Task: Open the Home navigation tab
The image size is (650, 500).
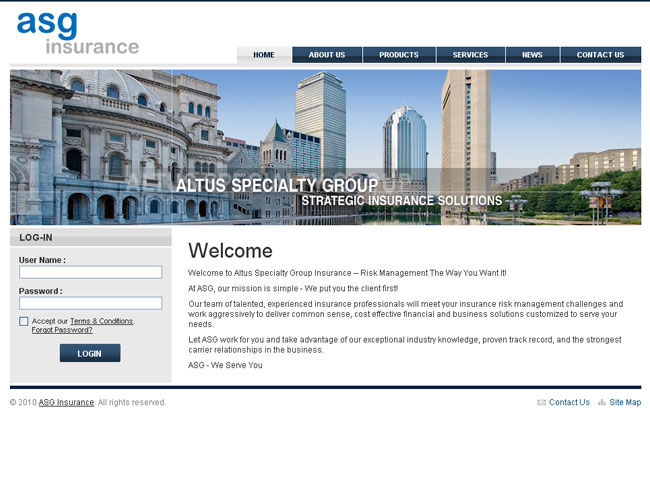Action: (264, 55)
